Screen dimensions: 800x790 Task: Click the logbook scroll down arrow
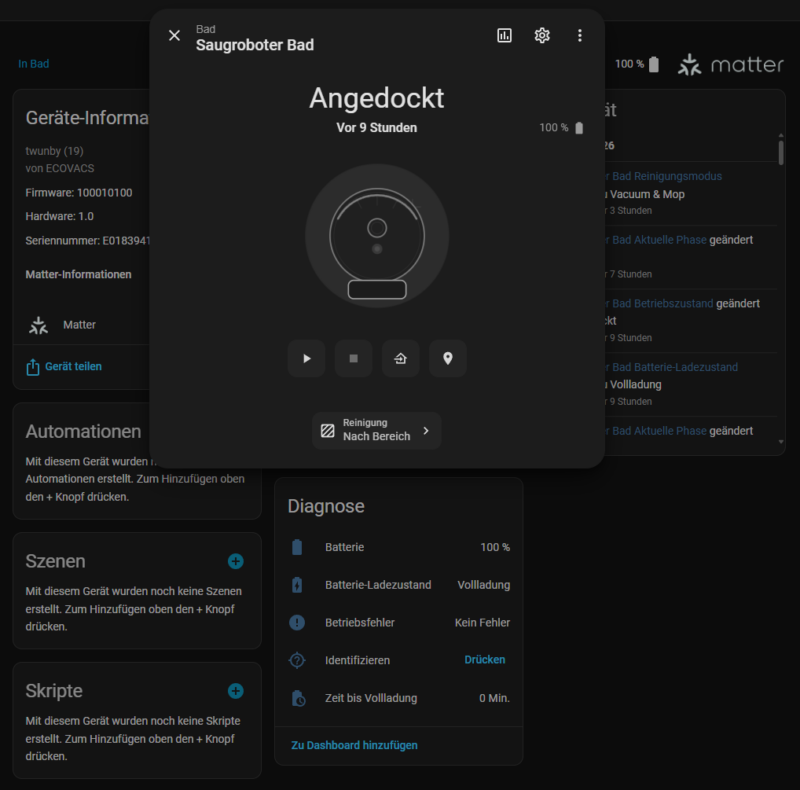[x=781, y=442]
